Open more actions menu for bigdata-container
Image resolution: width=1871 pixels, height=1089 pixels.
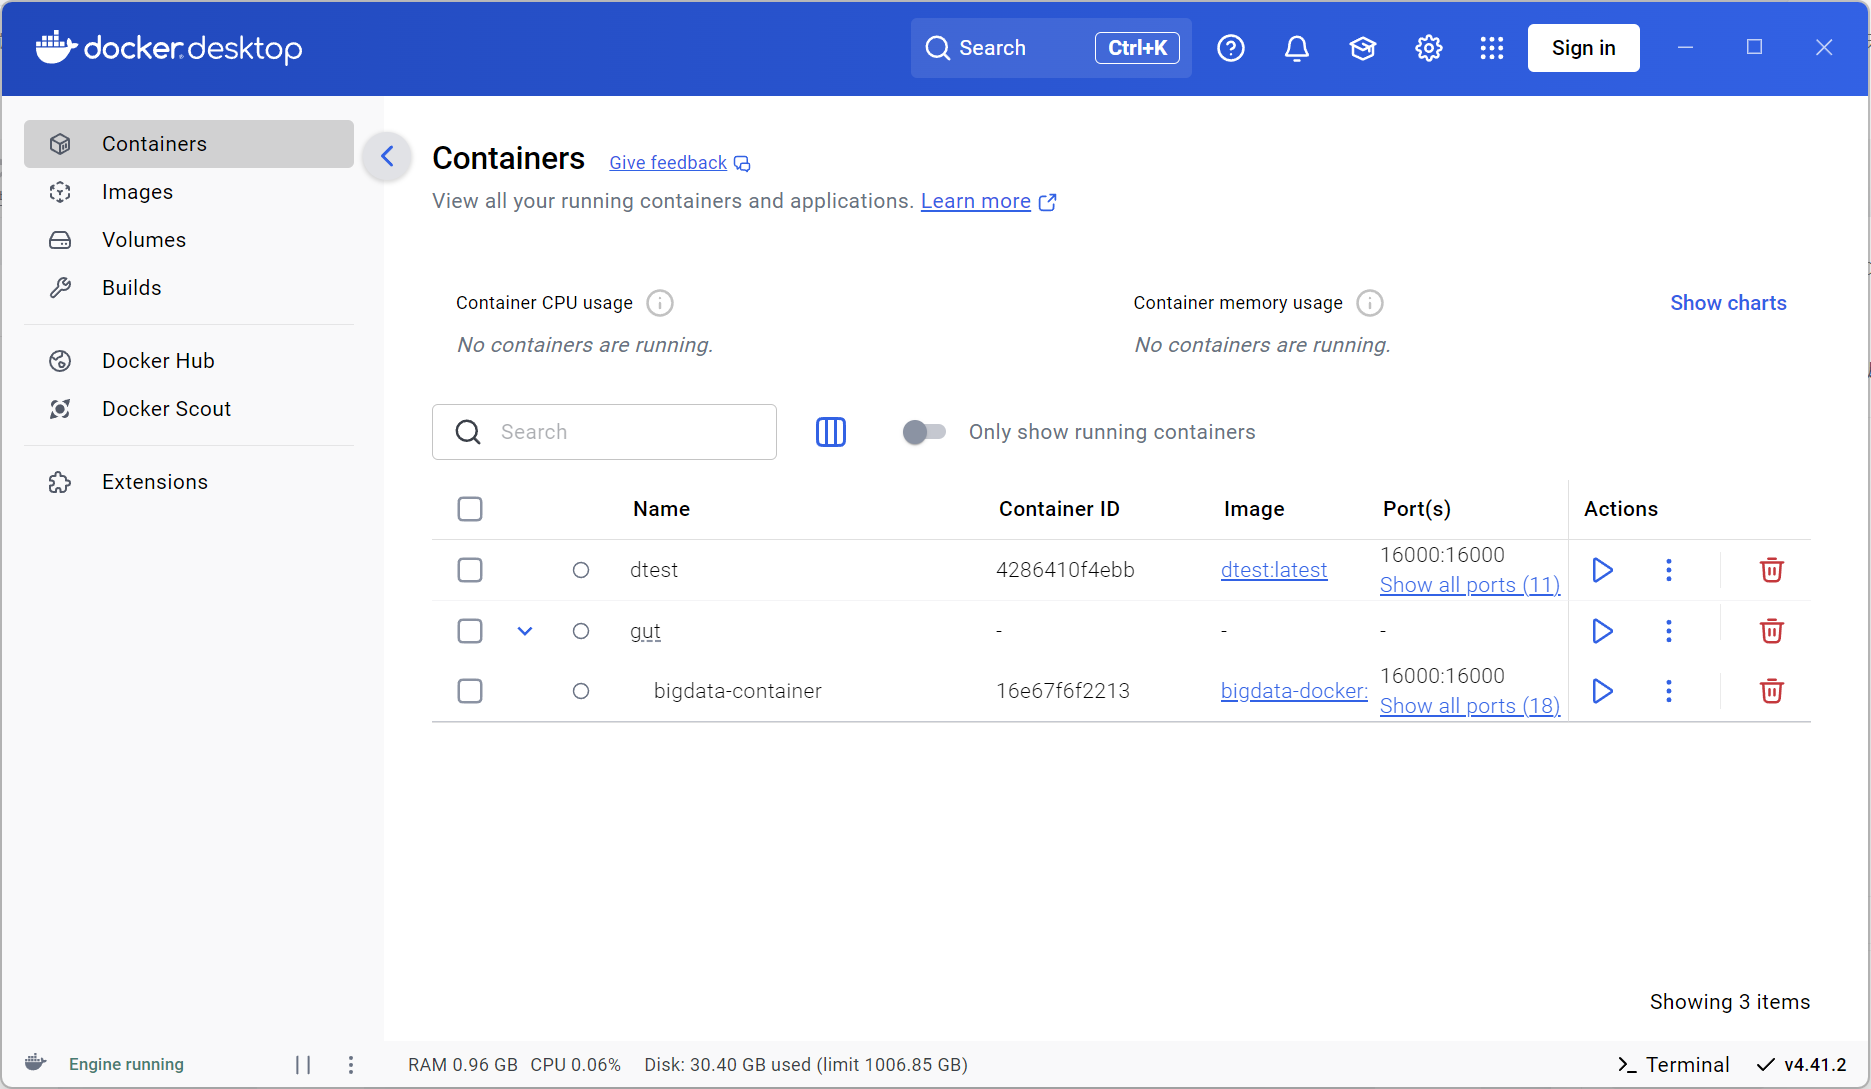(x=1669, y=691)
